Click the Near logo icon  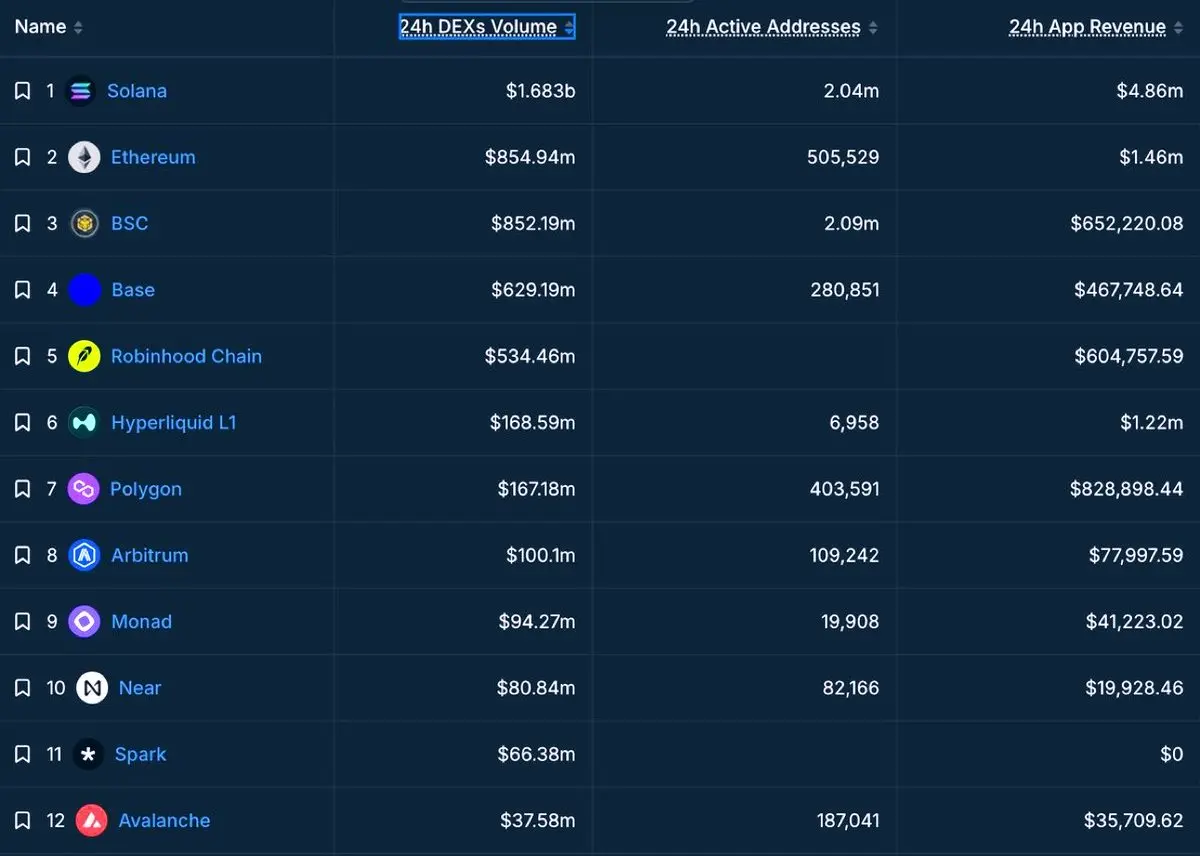[92, 688]
